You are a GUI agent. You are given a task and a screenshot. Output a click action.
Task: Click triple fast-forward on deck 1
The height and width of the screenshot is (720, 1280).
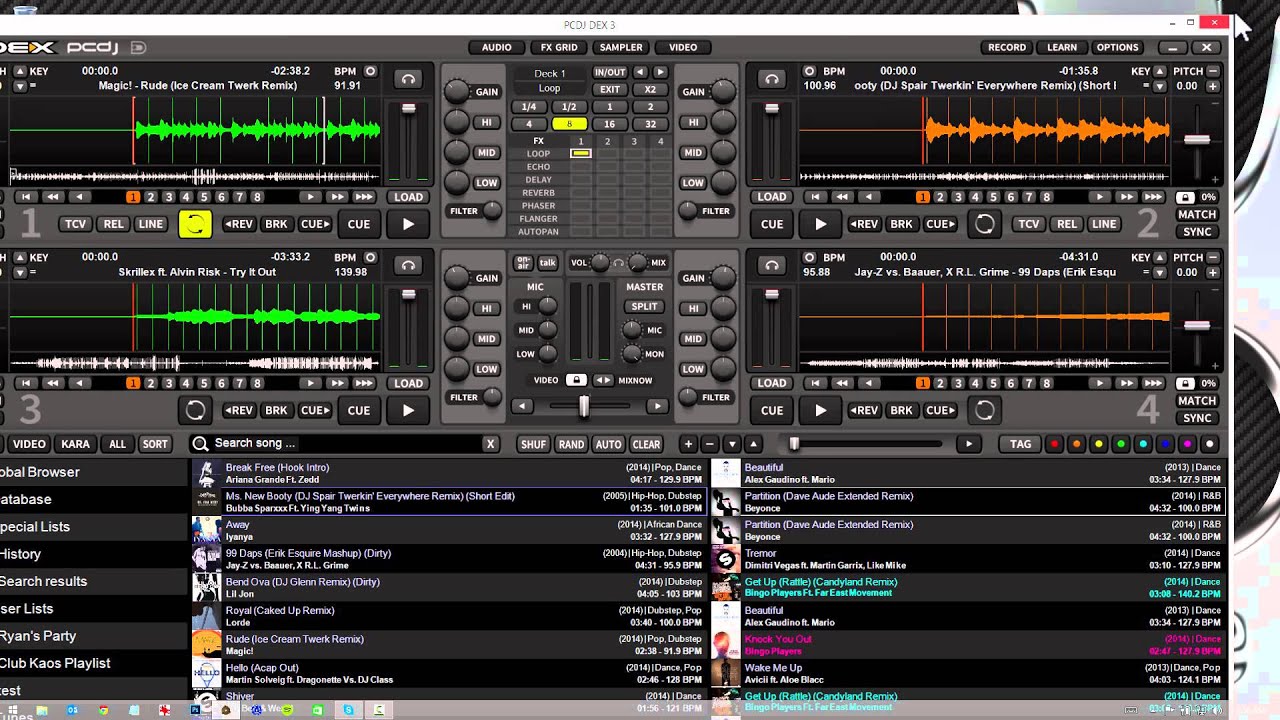(x=364, y=197)
